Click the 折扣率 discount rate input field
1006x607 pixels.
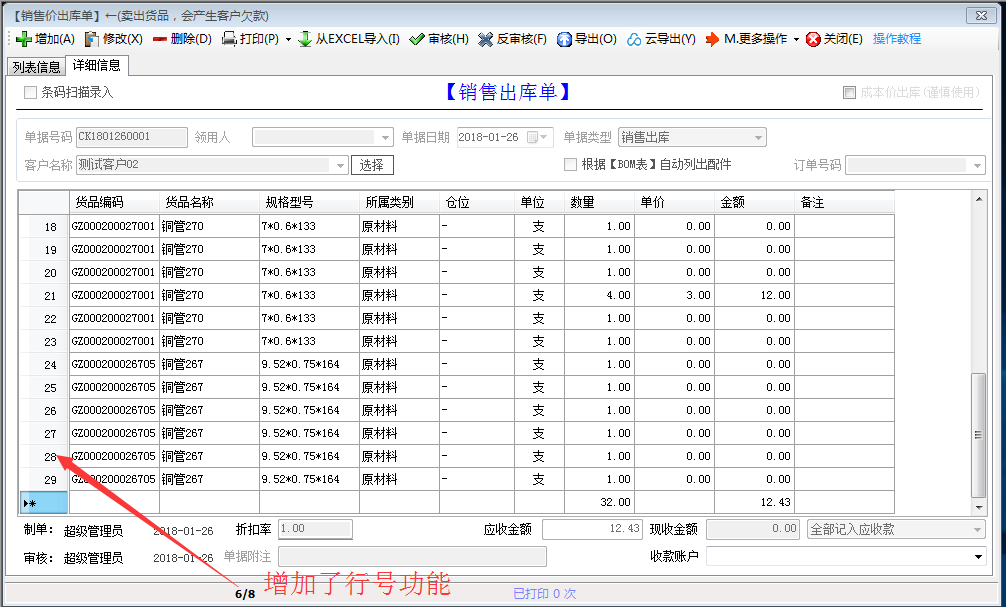click(313, 529)
